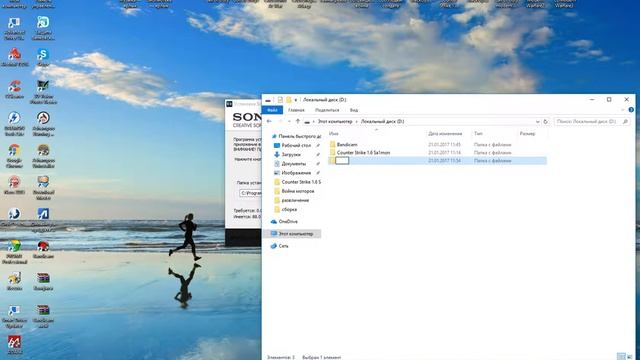
Task: Go back with Explorer back arrow
Action: point(269,121)
